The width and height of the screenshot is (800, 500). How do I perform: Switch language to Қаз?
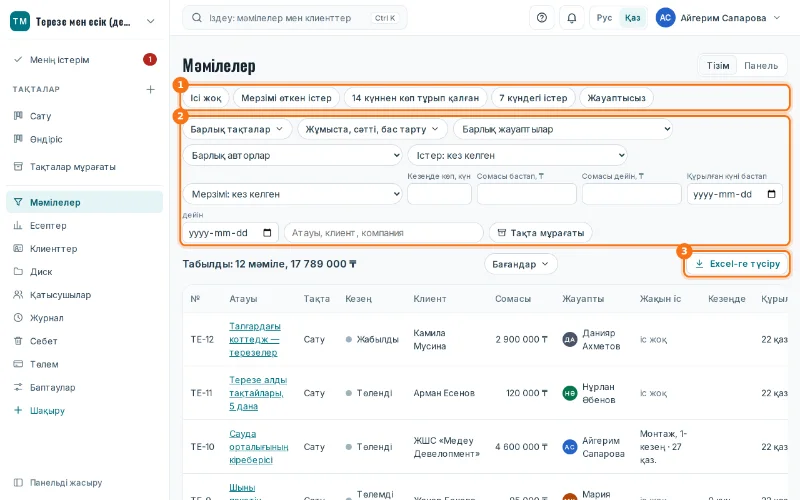pyautogui.click(x=632, y=18)
